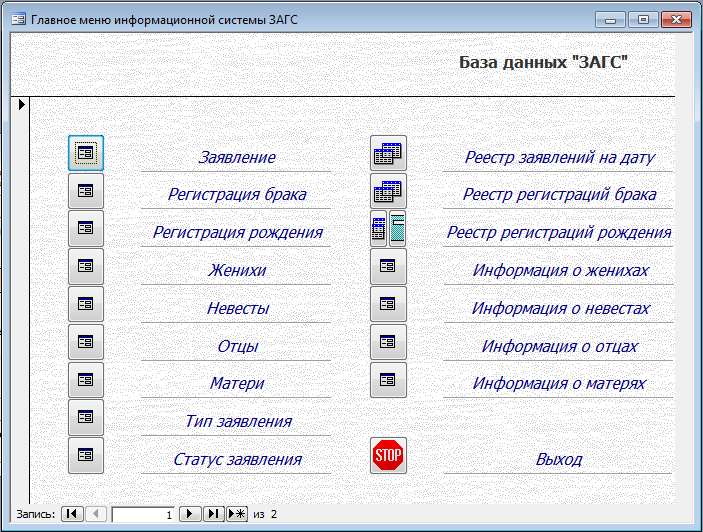Viewport: 703px width, 532px height.
Task: Go to next record button
Action: (190, 514)
